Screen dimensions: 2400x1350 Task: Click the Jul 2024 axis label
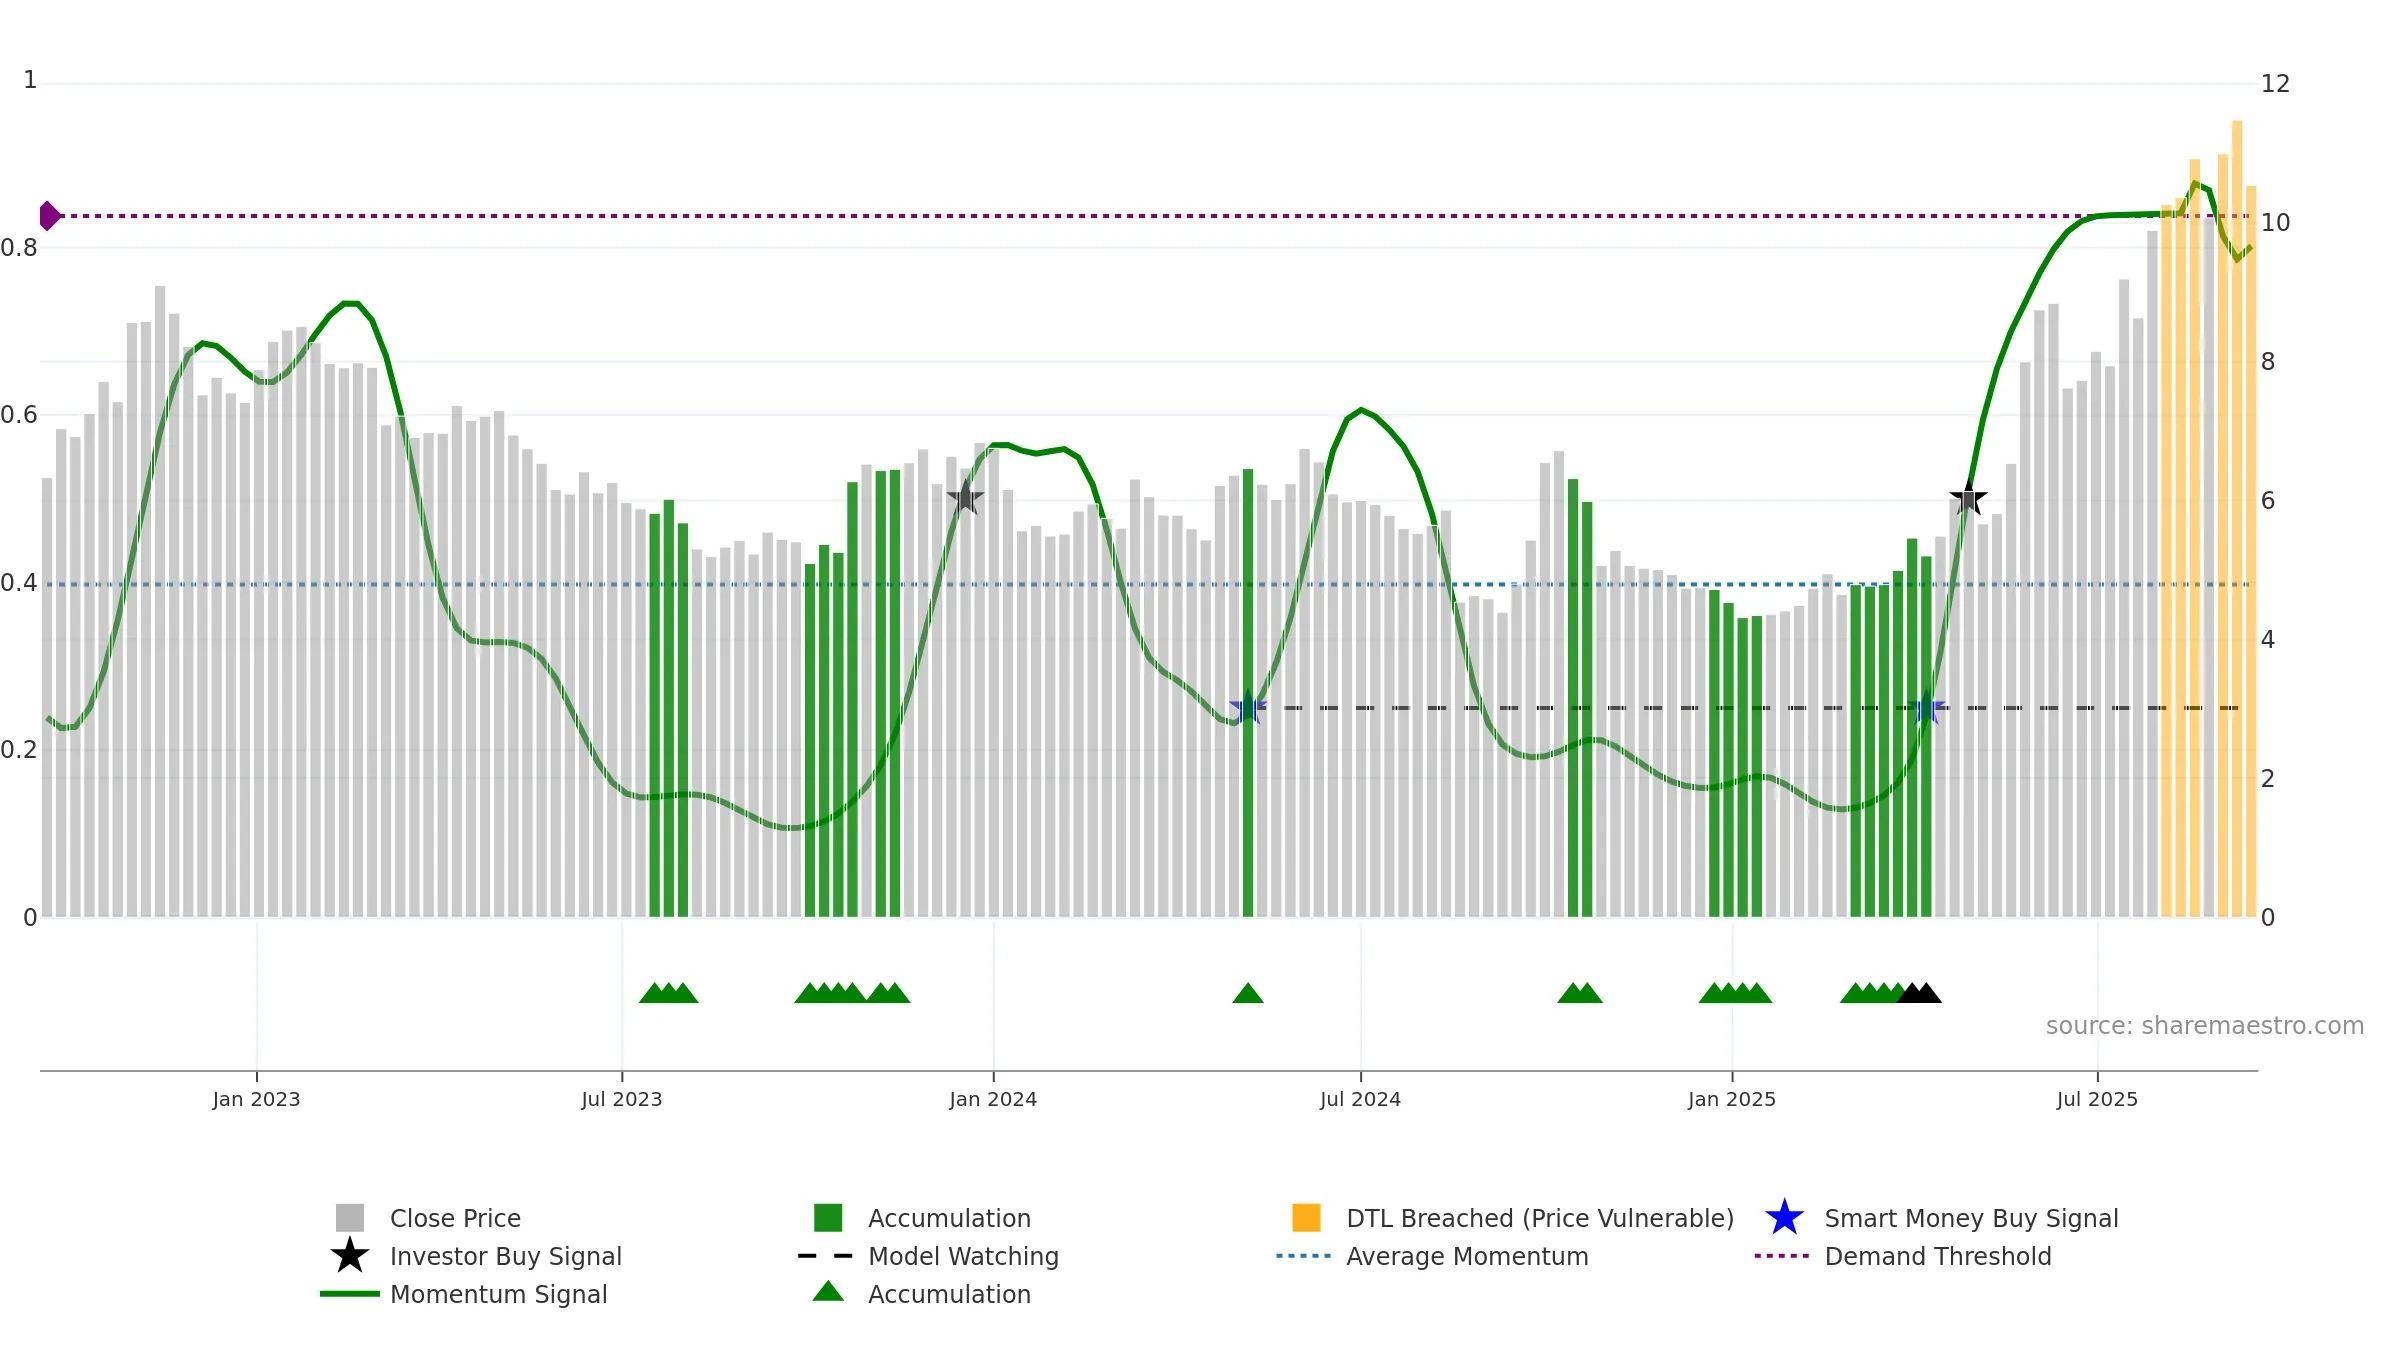1360,1100
